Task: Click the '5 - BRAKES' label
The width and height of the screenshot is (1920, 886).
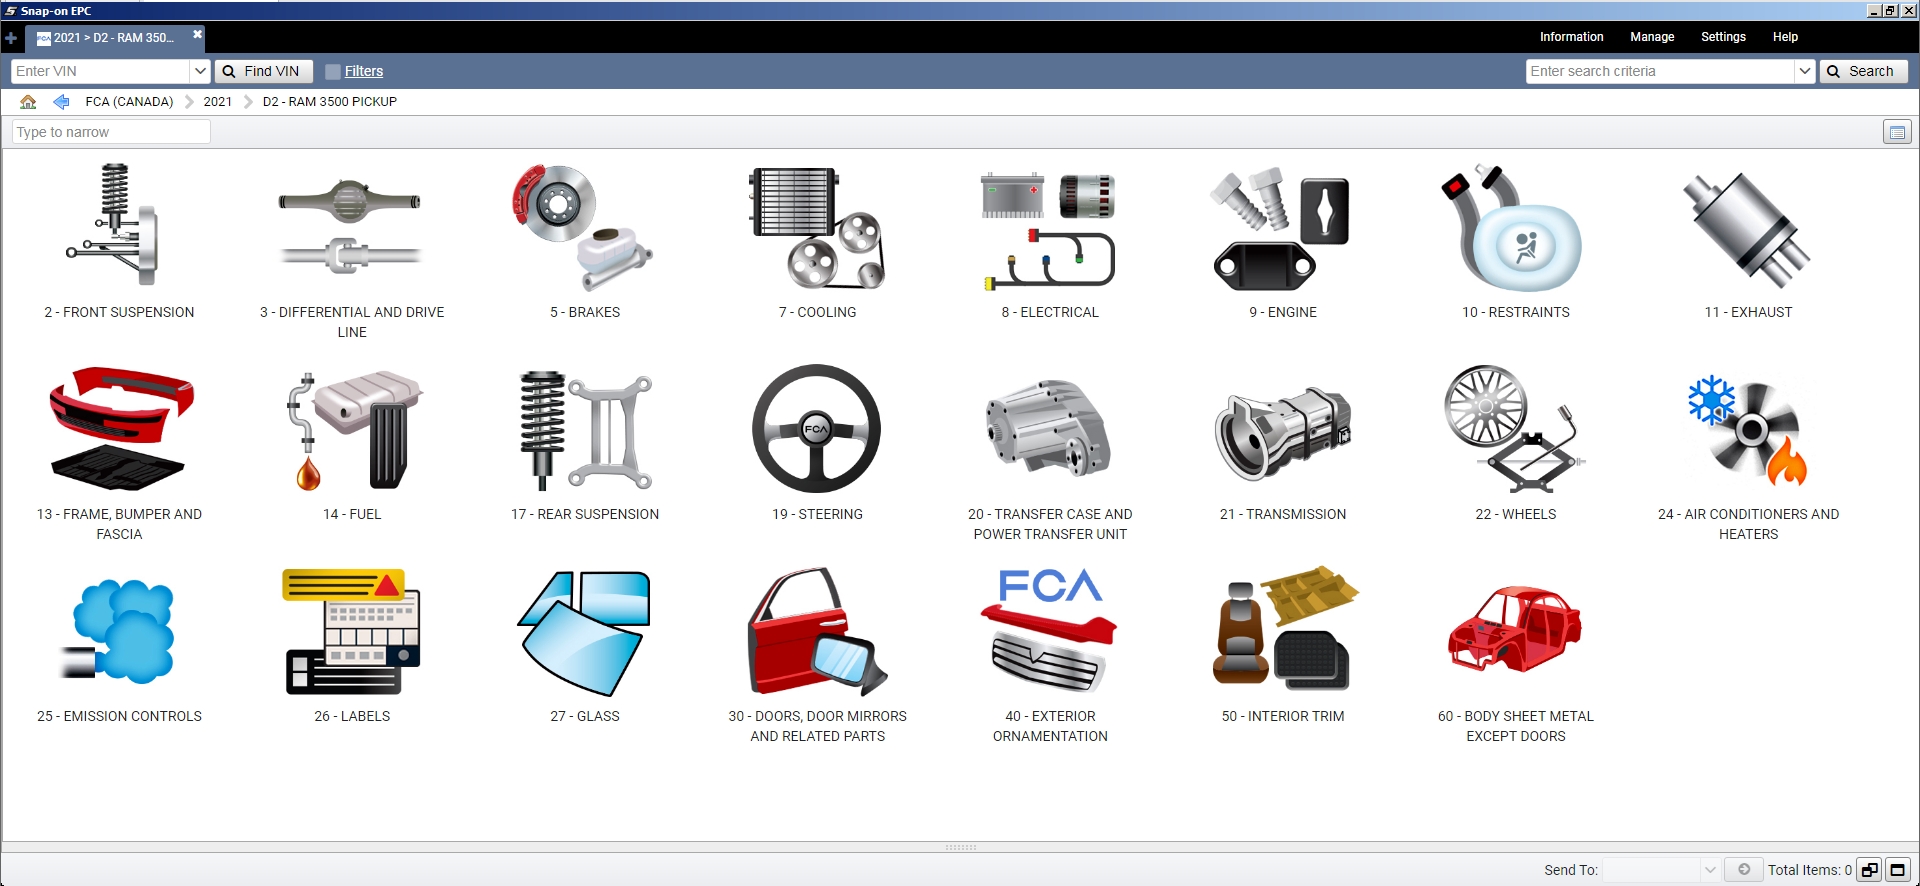Action: 585,312
